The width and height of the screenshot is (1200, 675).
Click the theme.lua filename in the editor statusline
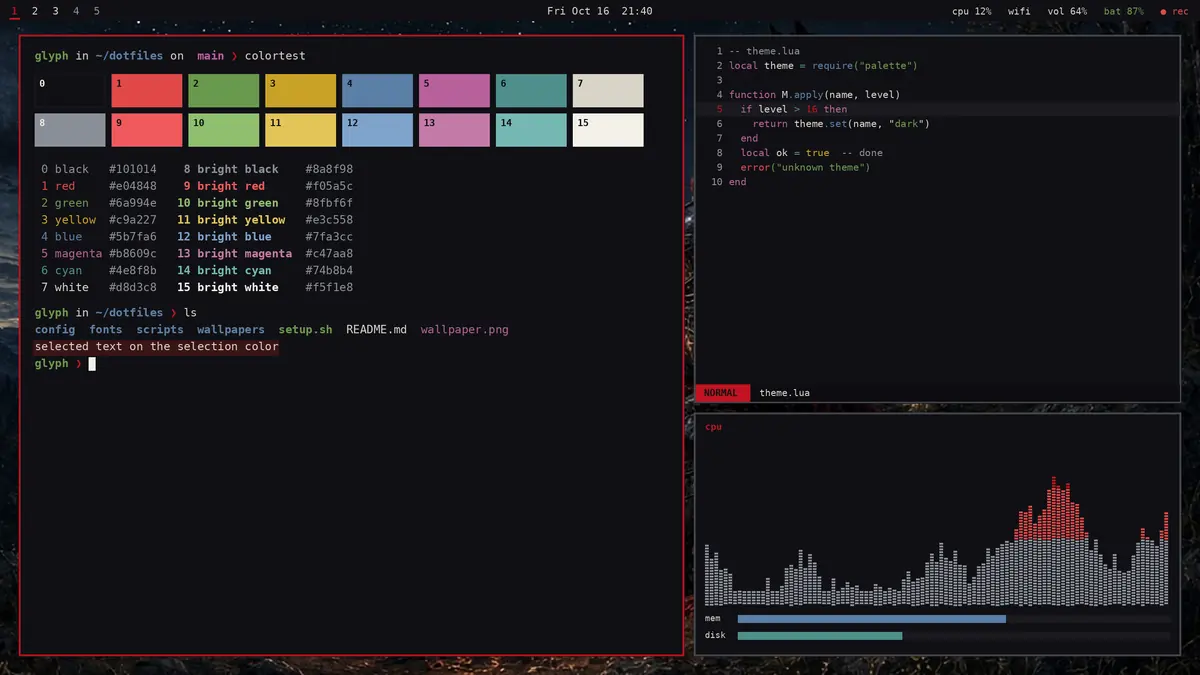click(785, 393)
